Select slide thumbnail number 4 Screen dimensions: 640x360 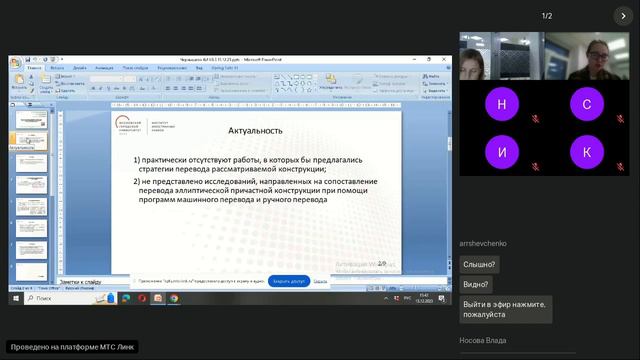[31, 184]
